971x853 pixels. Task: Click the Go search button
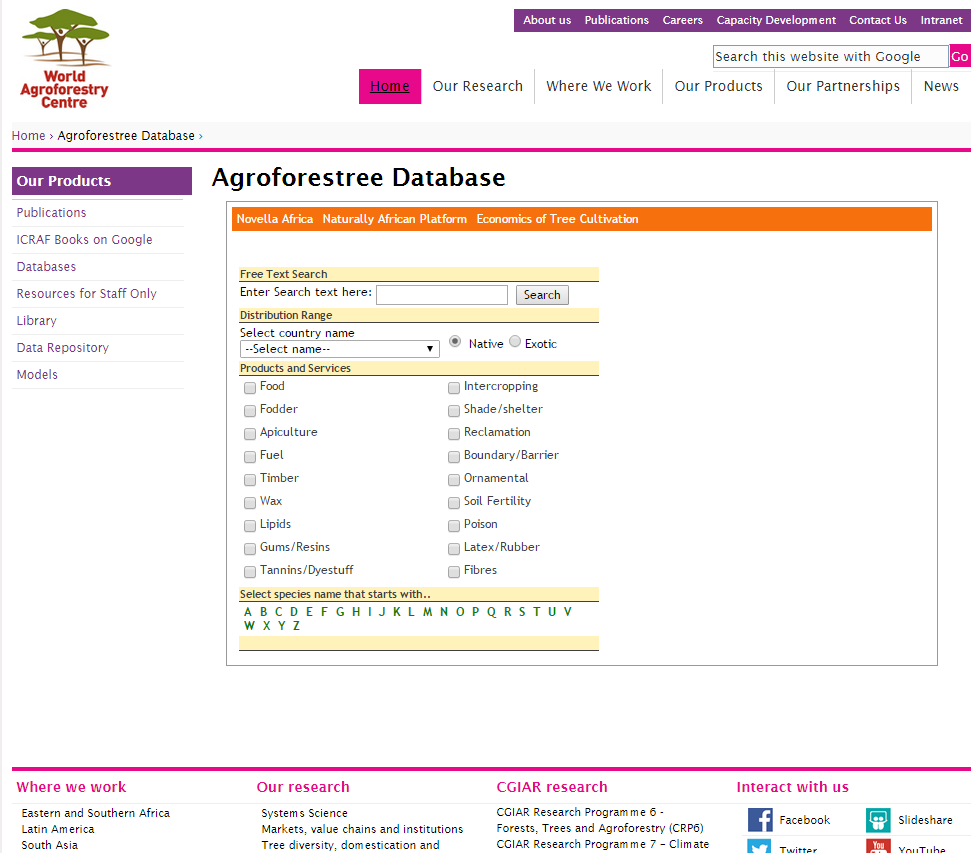point(959,57)
